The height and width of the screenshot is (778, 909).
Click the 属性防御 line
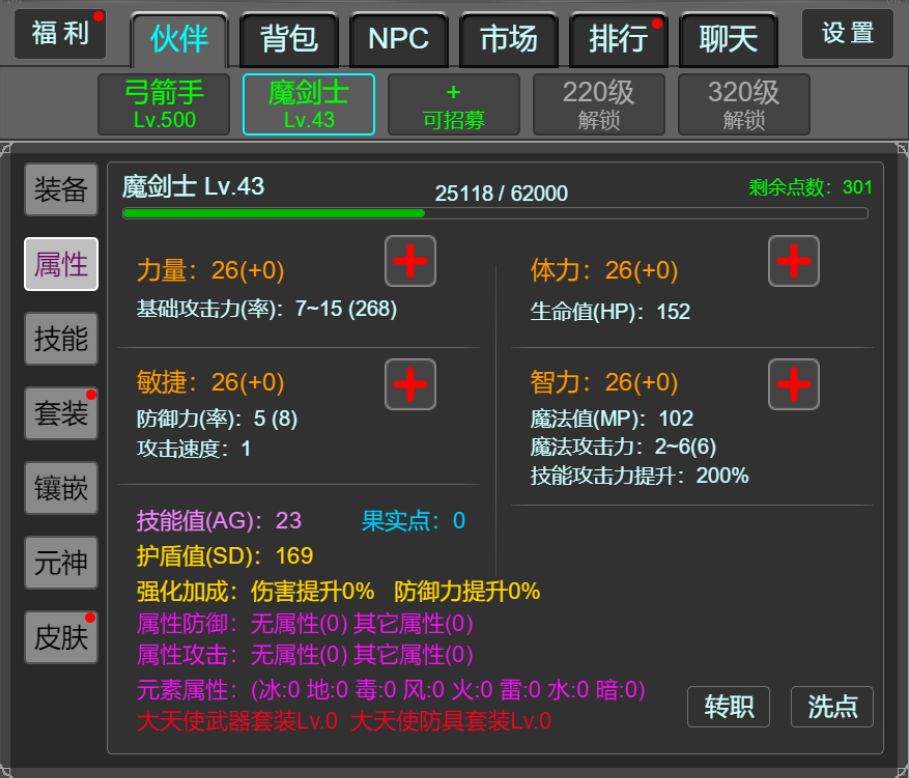305,624
